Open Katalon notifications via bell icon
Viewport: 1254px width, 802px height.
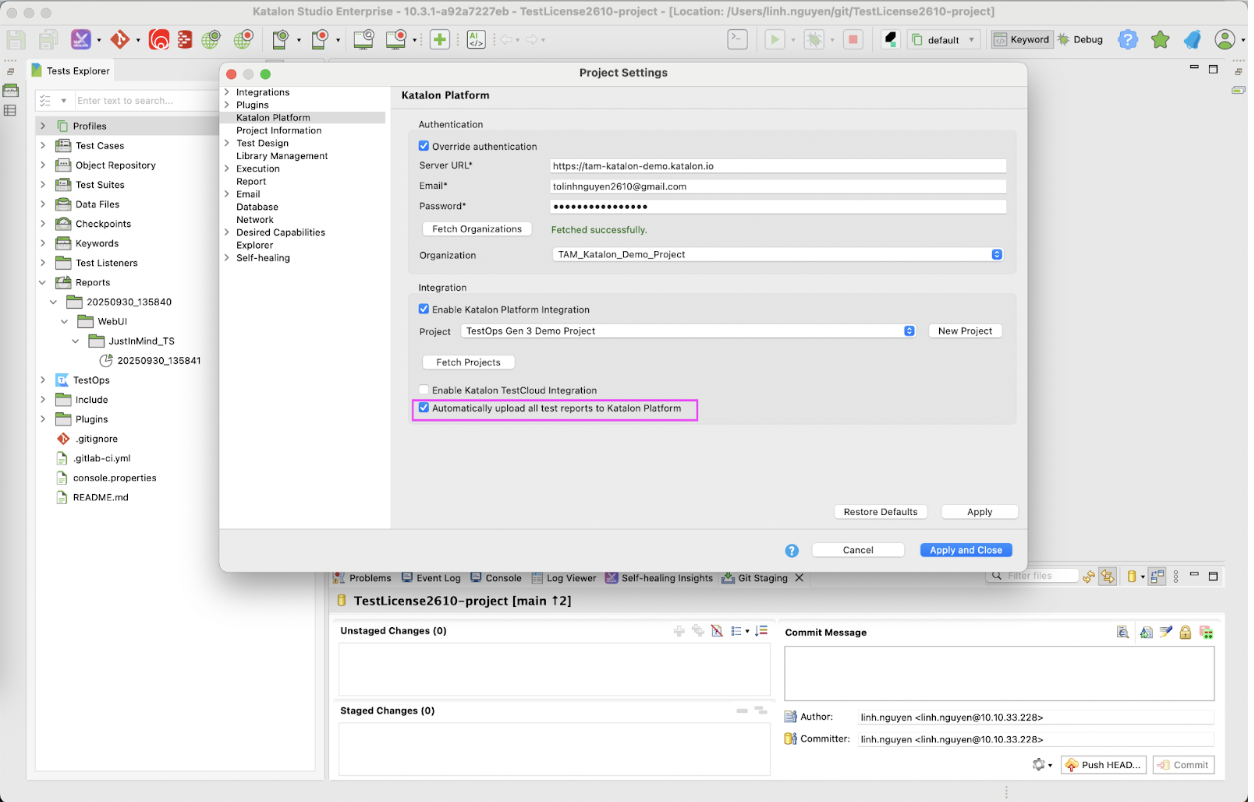pos(1193,40)
